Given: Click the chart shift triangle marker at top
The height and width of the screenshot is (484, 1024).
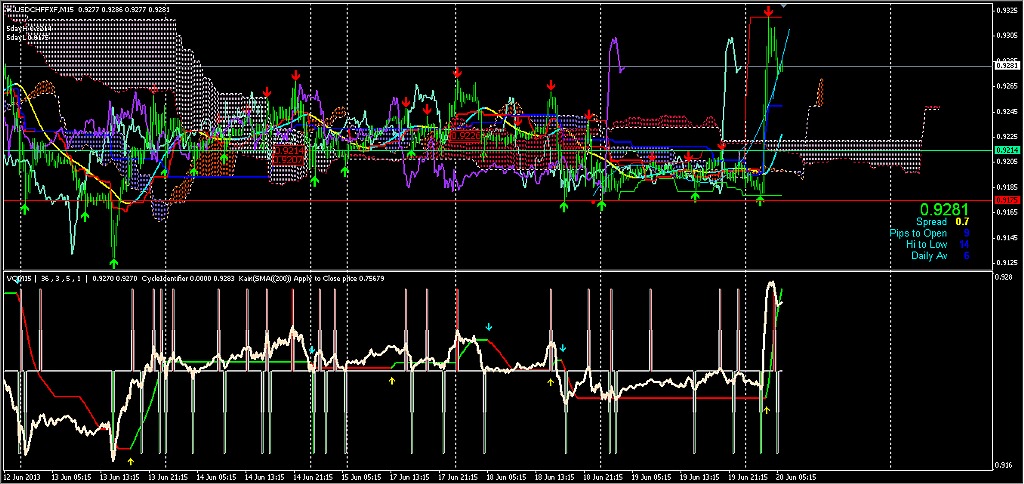Looking at the screenshot, I should click(784, 6).
